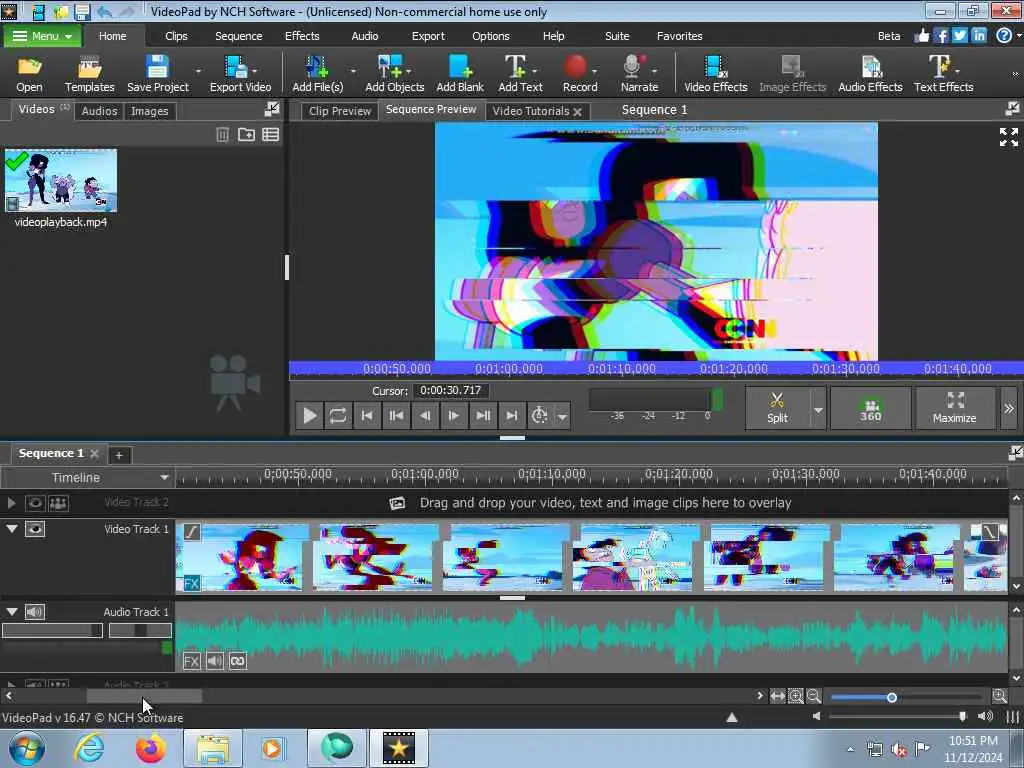Adjust Audio Track 1 volume slider

[52, 631]
